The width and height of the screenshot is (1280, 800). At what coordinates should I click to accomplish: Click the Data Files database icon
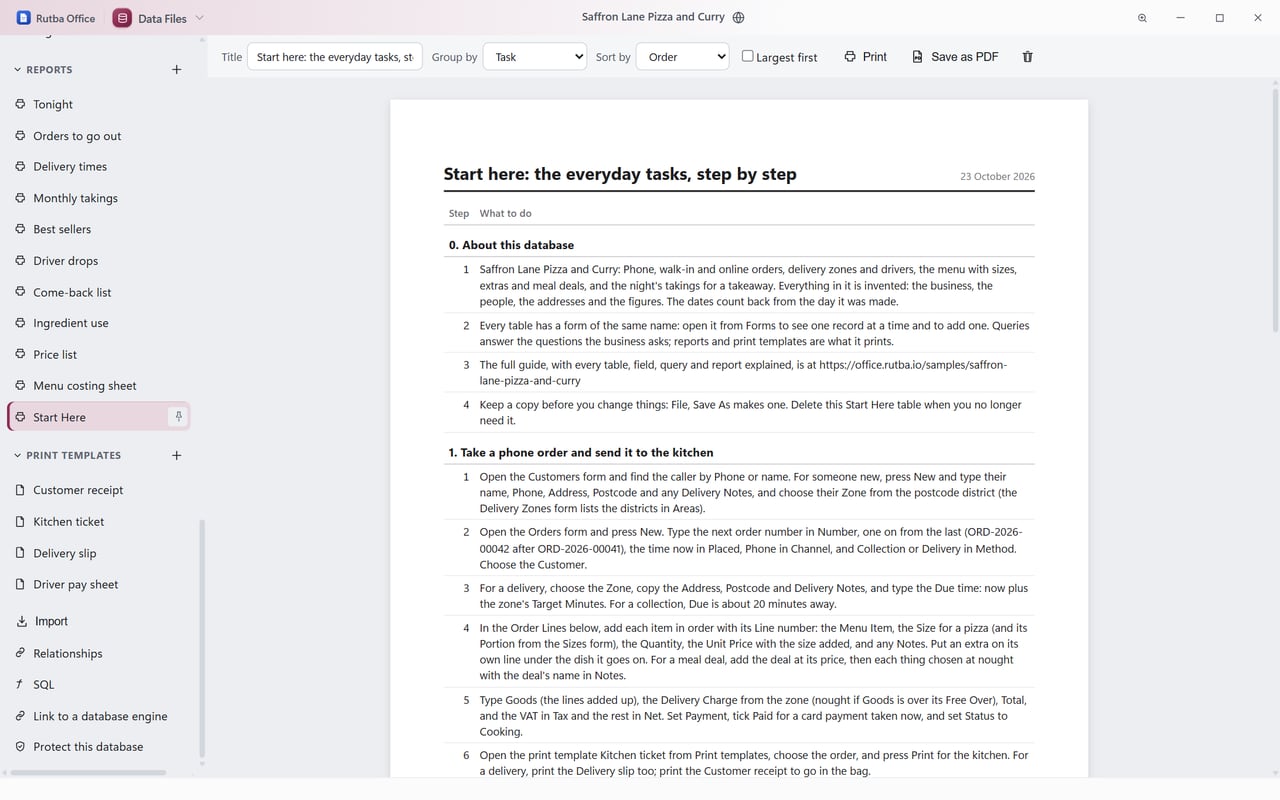[x=122, y=18]
